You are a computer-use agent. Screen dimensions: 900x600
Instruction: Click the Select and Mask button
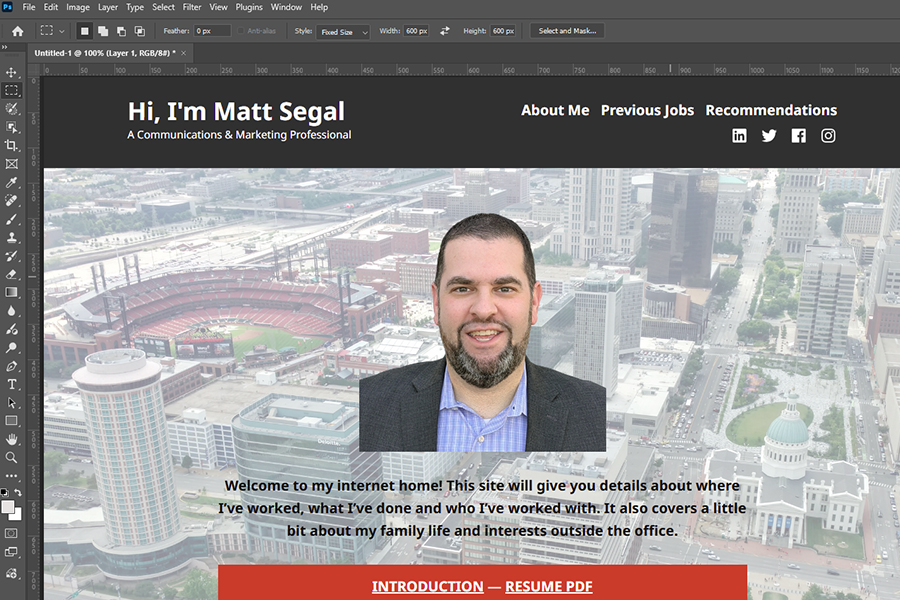[567, 31]
